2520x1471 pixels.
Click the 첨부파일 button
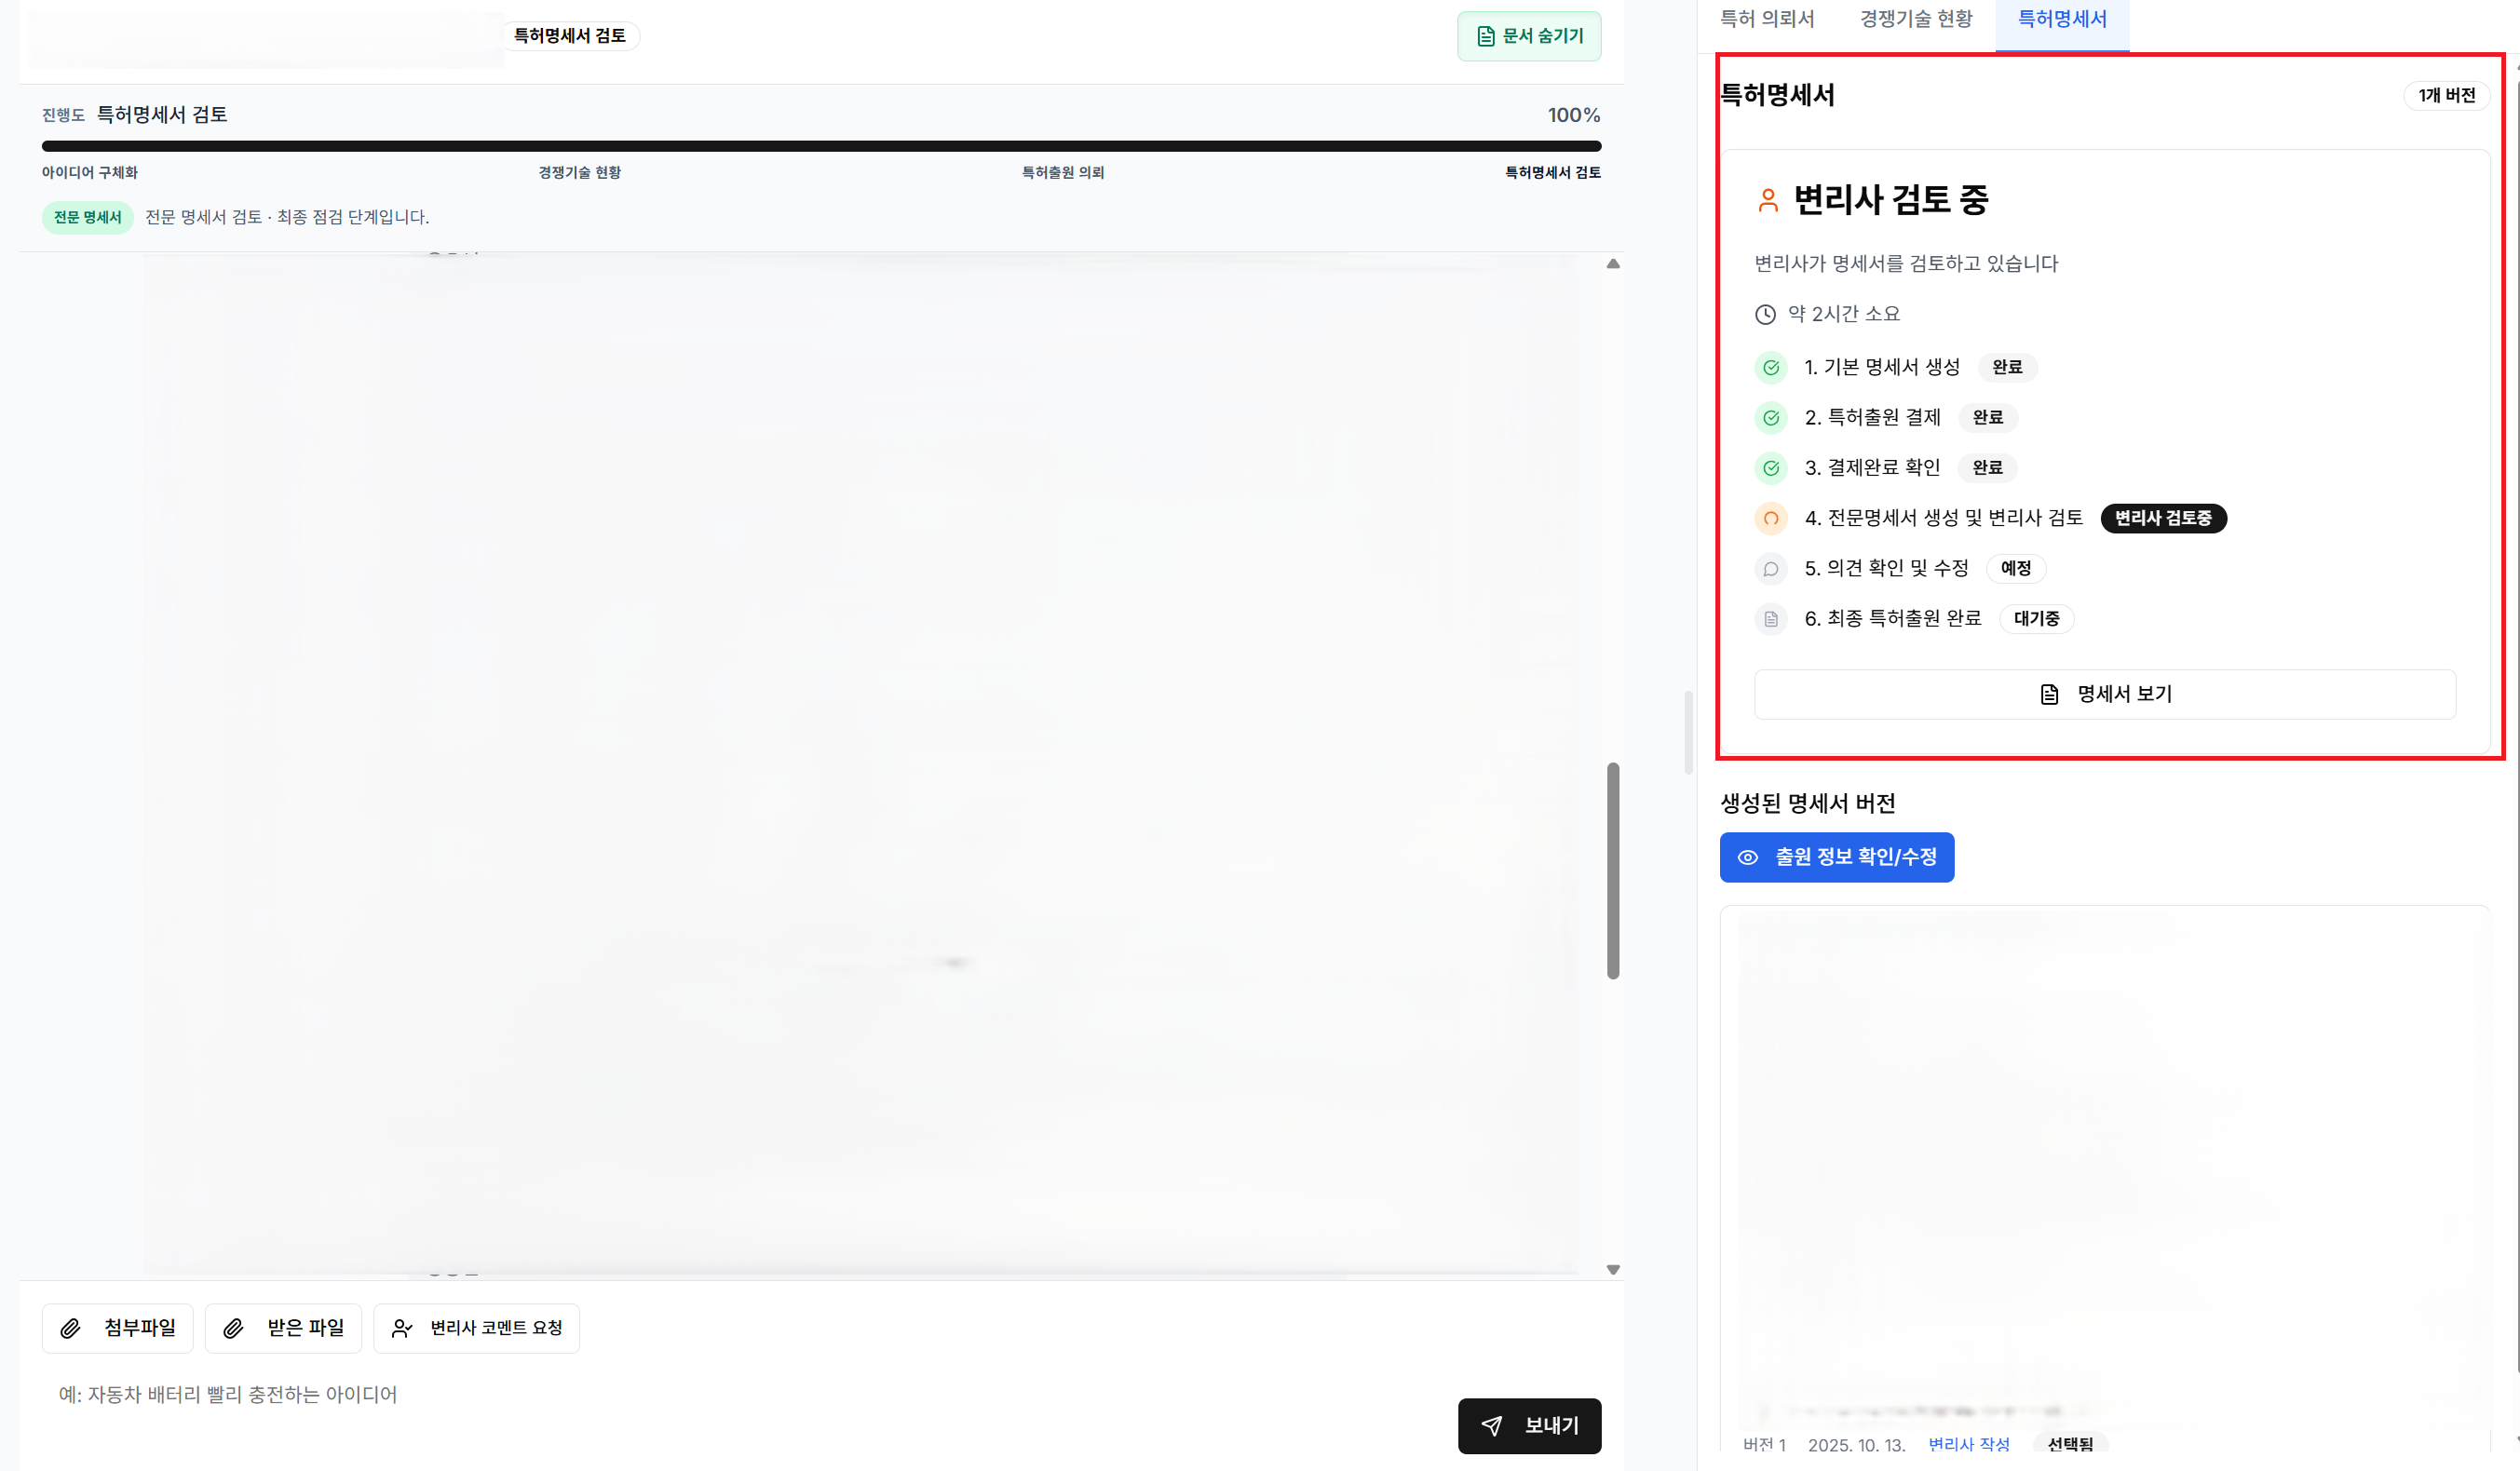click(117, 1327)
